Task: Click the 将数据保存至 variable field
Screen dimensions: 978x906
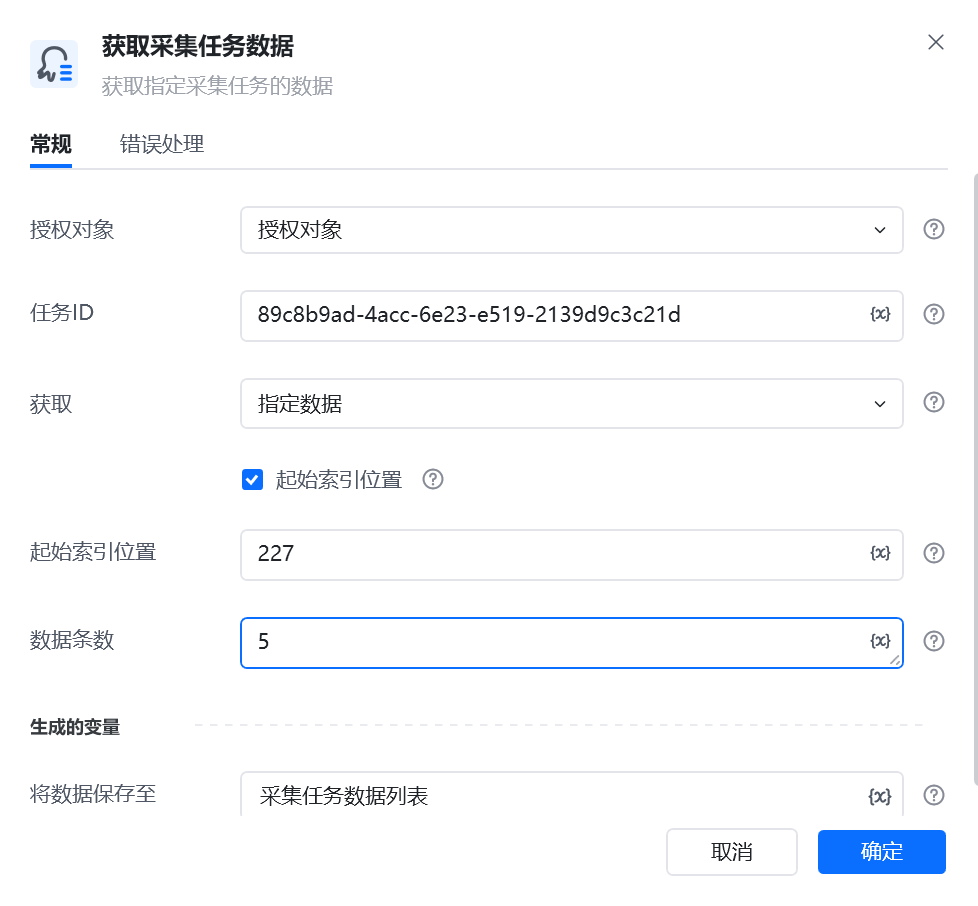Action: tap(571, 794)
